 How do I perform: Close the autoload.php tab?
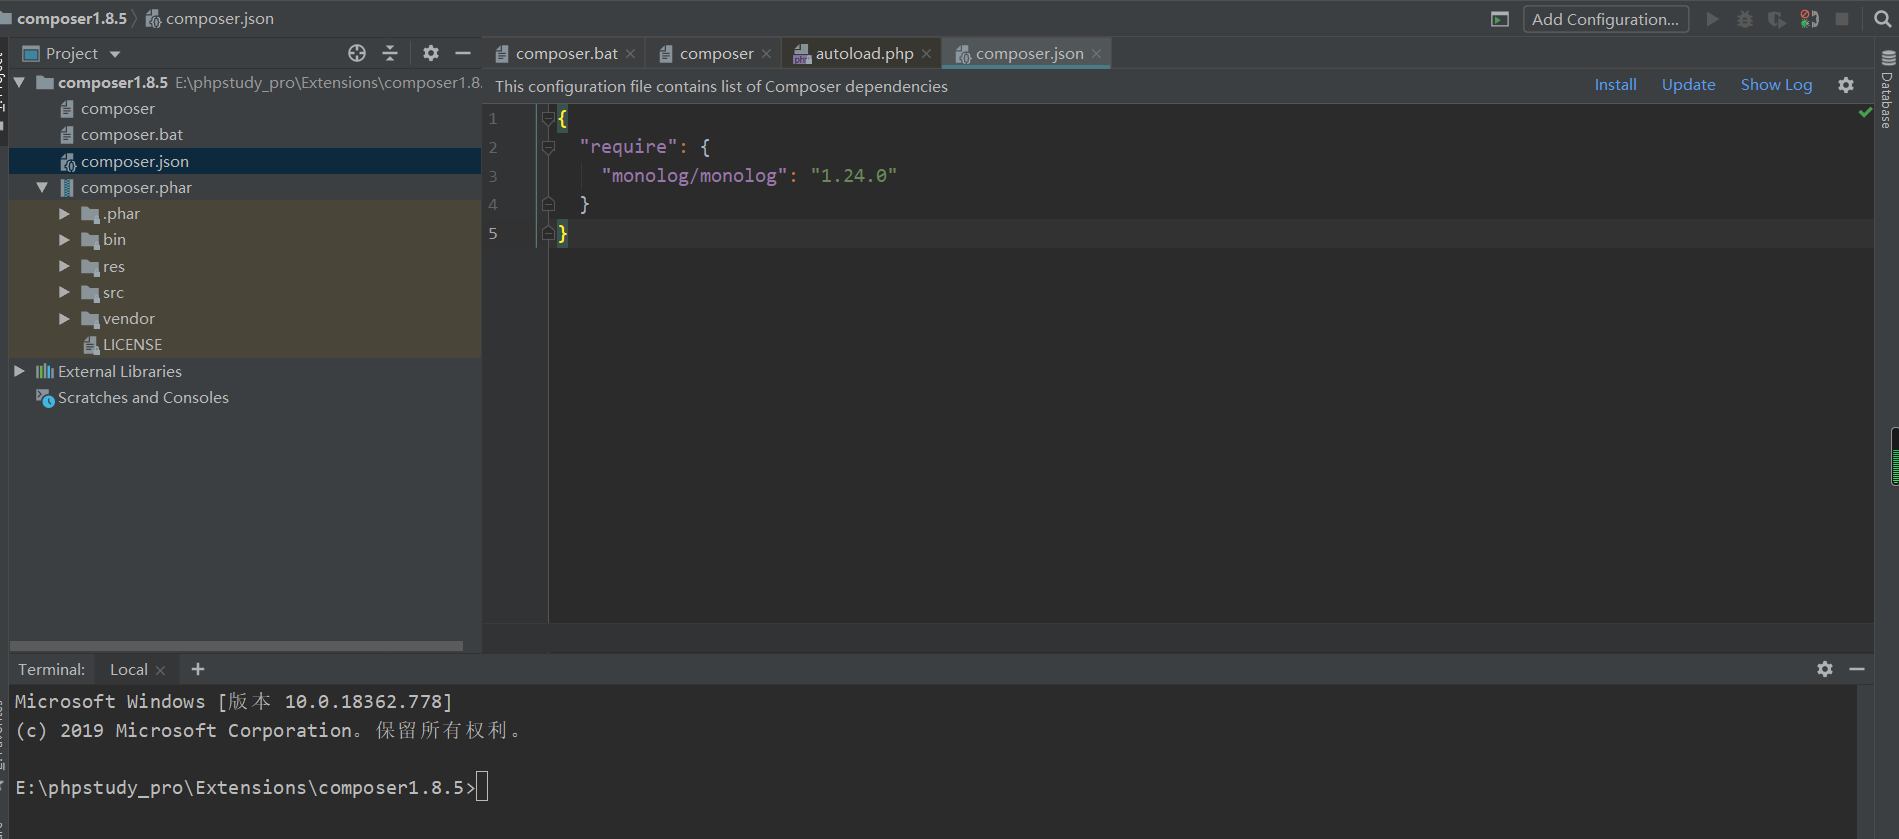(926, 54)
